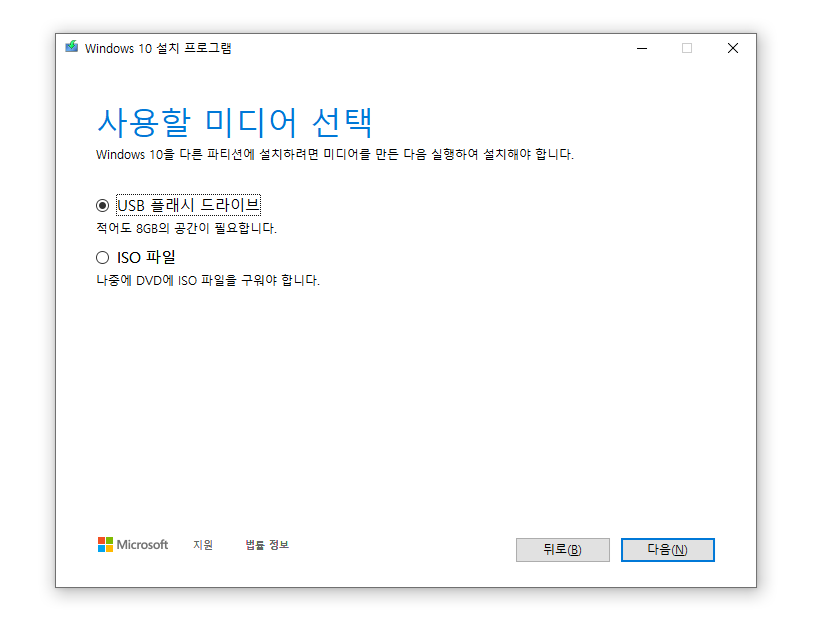Click the text 적어도 8GB의 공간이 필요합니다.

(186, 228)
